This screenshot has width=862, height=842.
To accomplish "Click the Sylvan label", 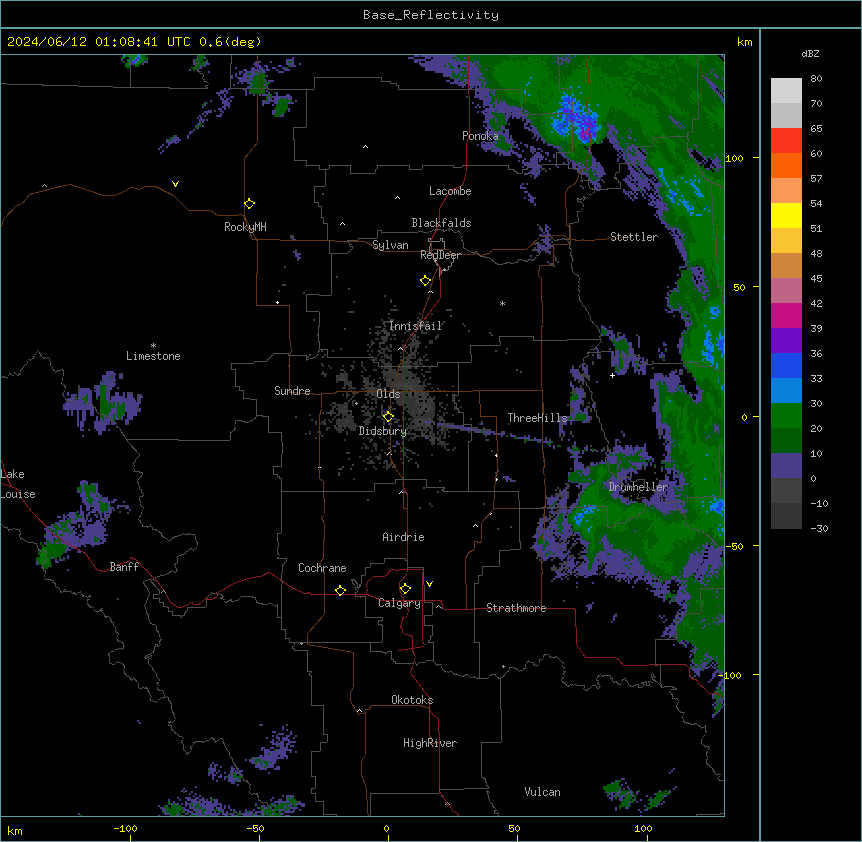I will [x=390, y=245].
